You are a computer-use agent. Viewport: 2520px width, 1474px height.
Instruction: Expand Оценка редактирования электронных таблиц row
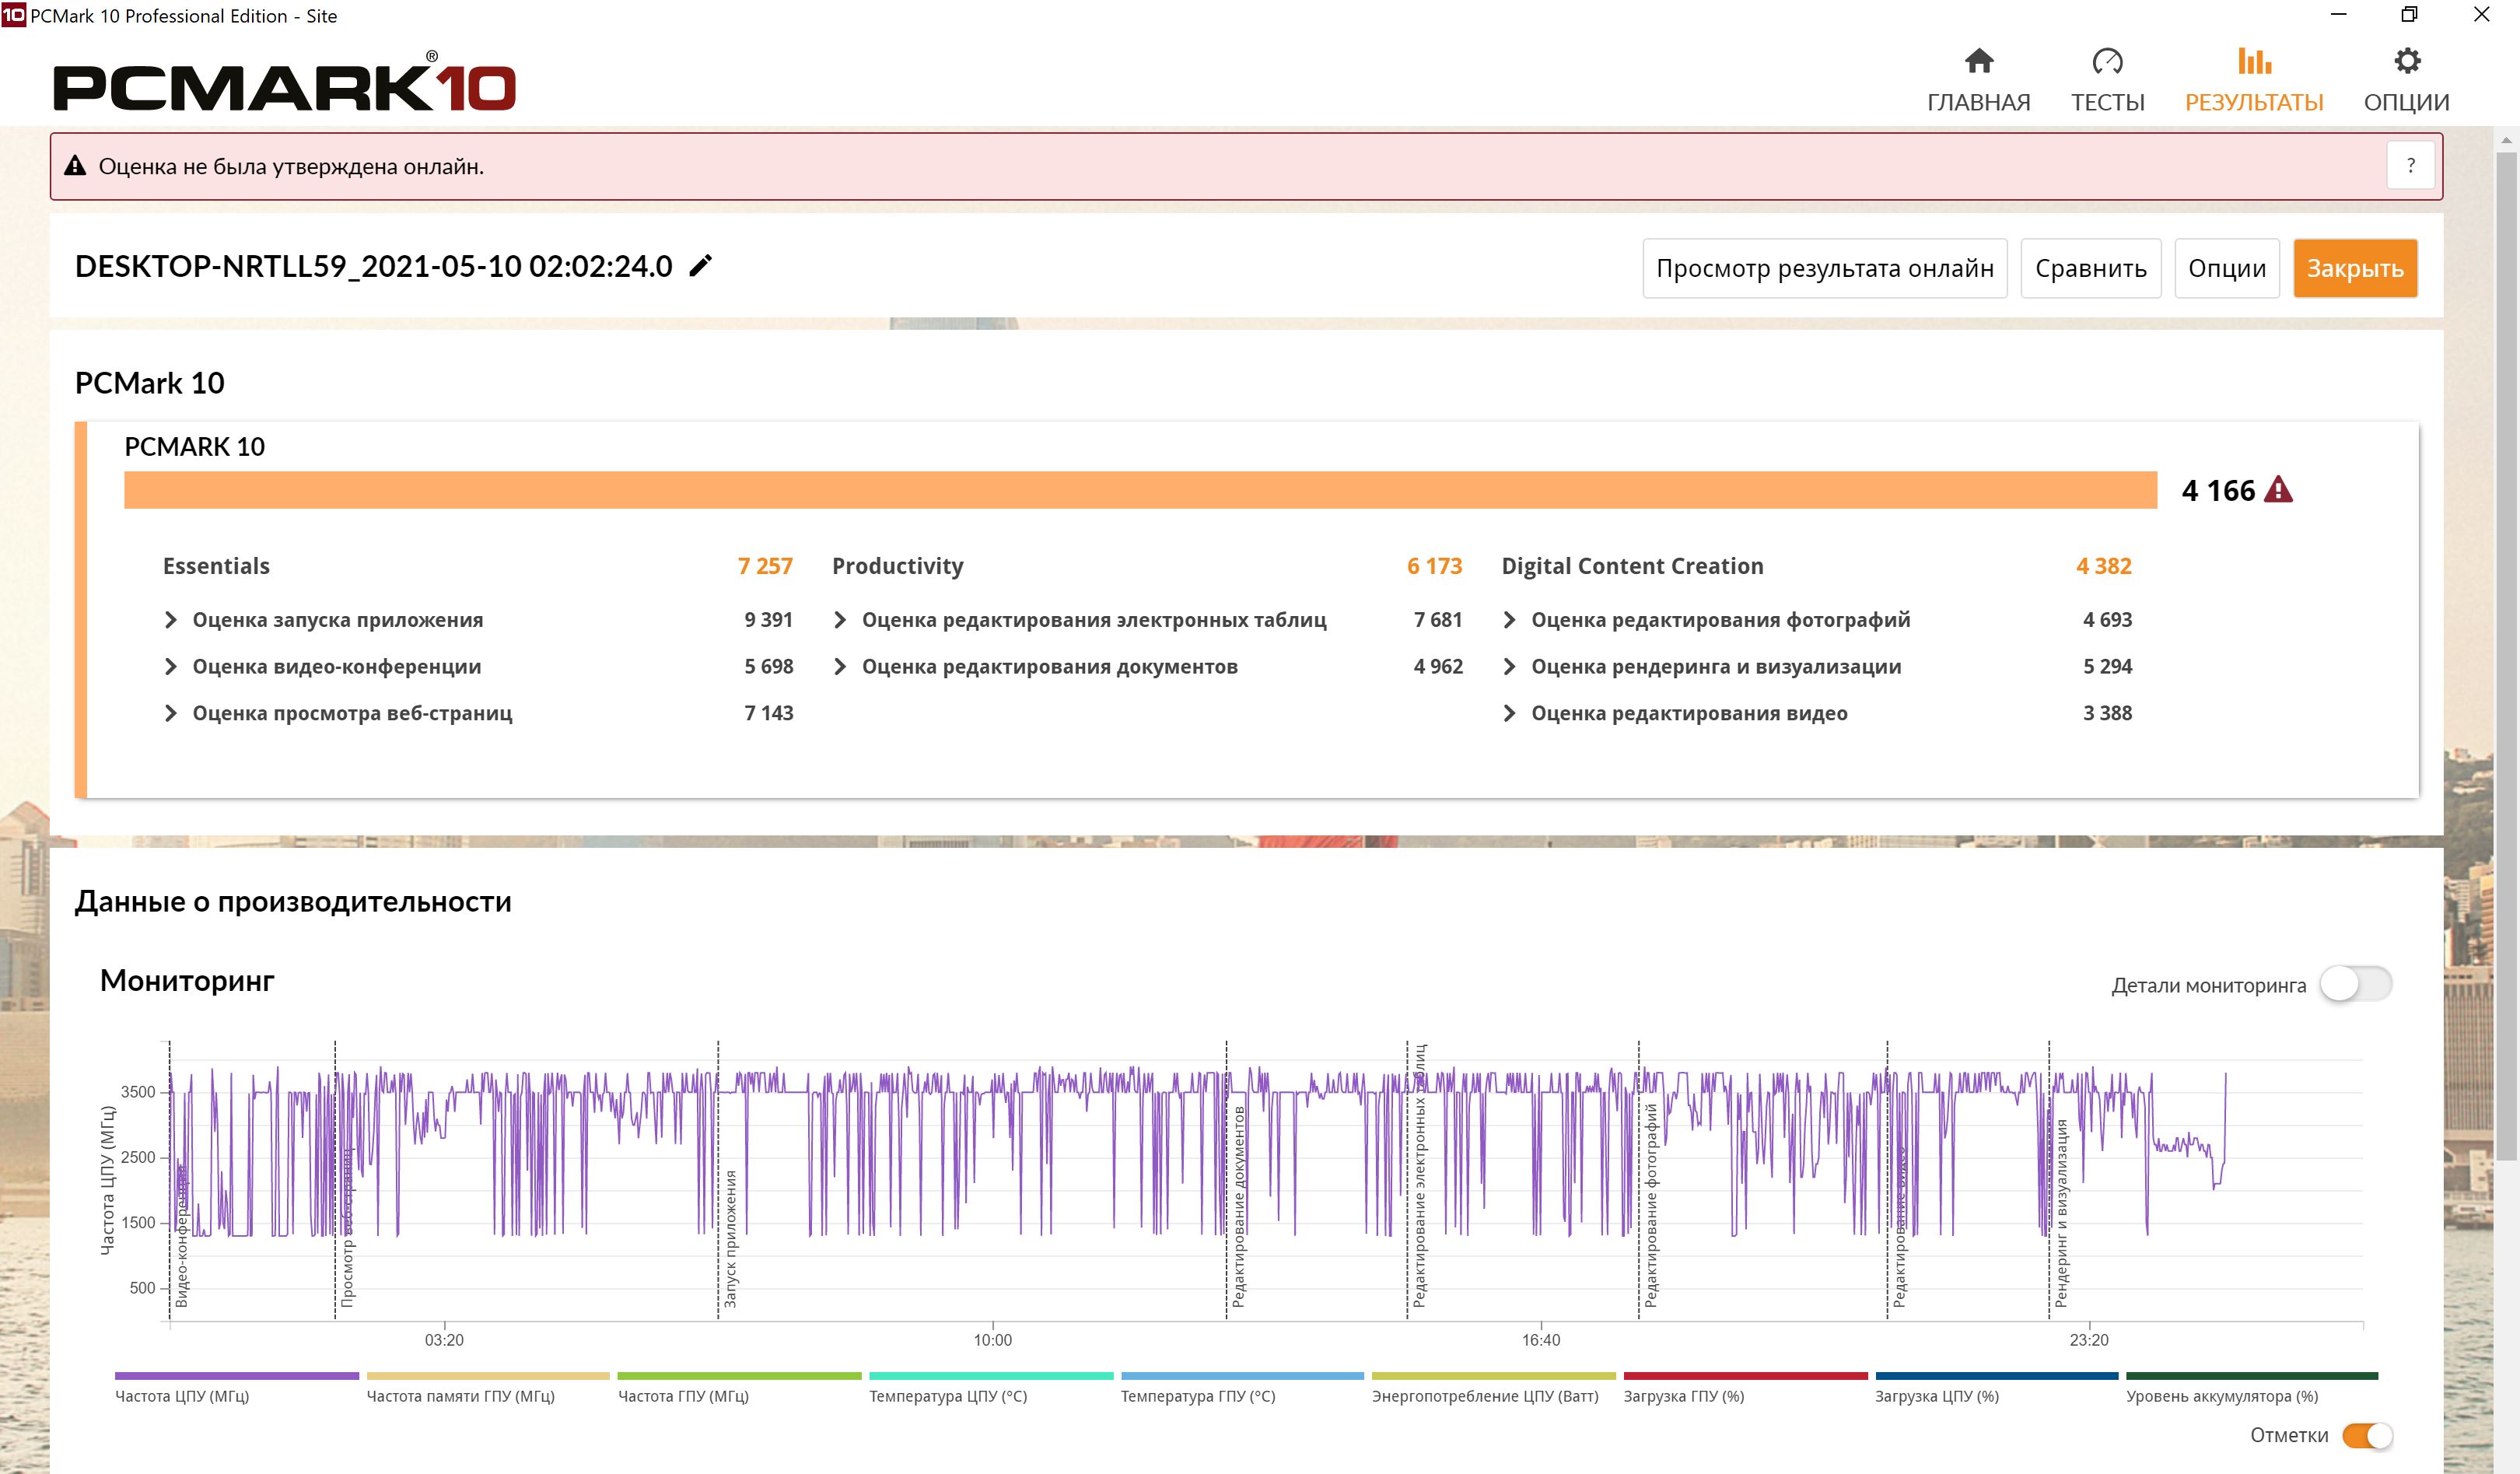click(x=840, y=620)
